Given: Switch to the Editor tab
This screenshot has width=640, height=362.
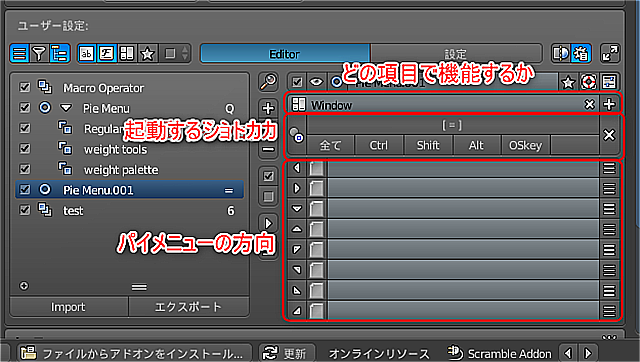Looking at the screenshot, I should (x=285, y=54).
